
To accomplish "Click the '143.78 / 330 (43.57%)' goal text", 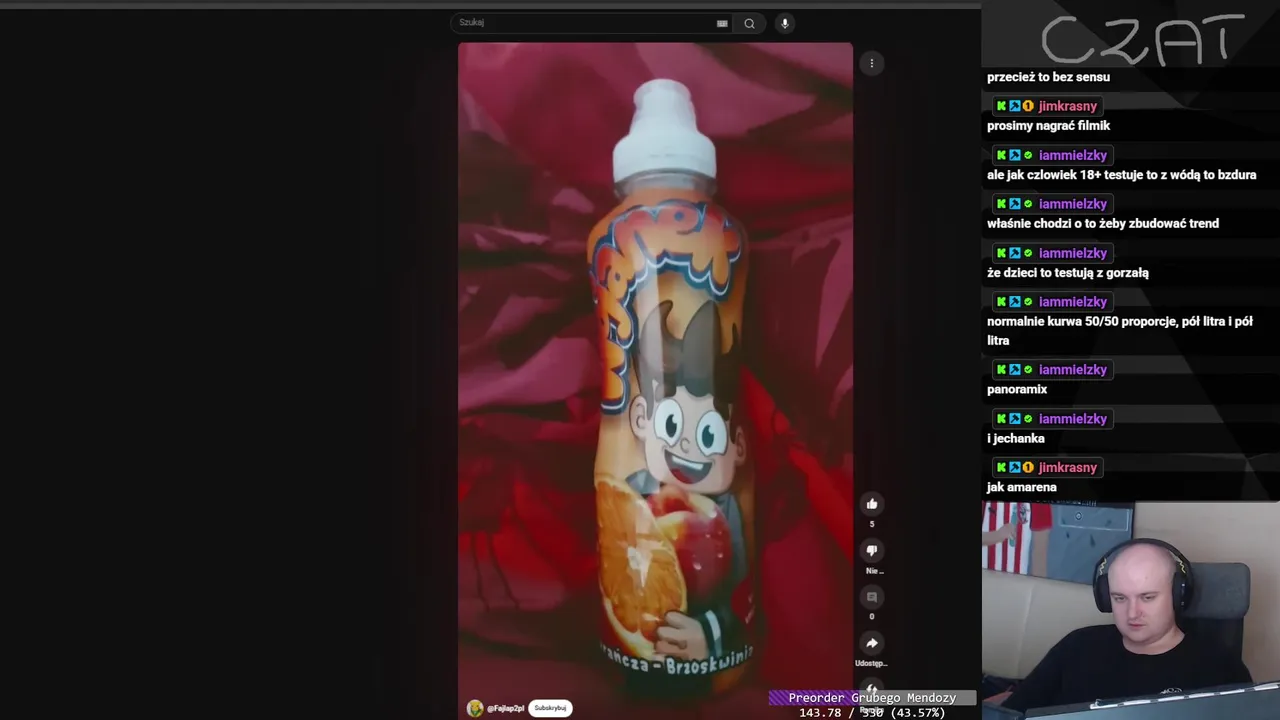I will (x=872, y=713).
